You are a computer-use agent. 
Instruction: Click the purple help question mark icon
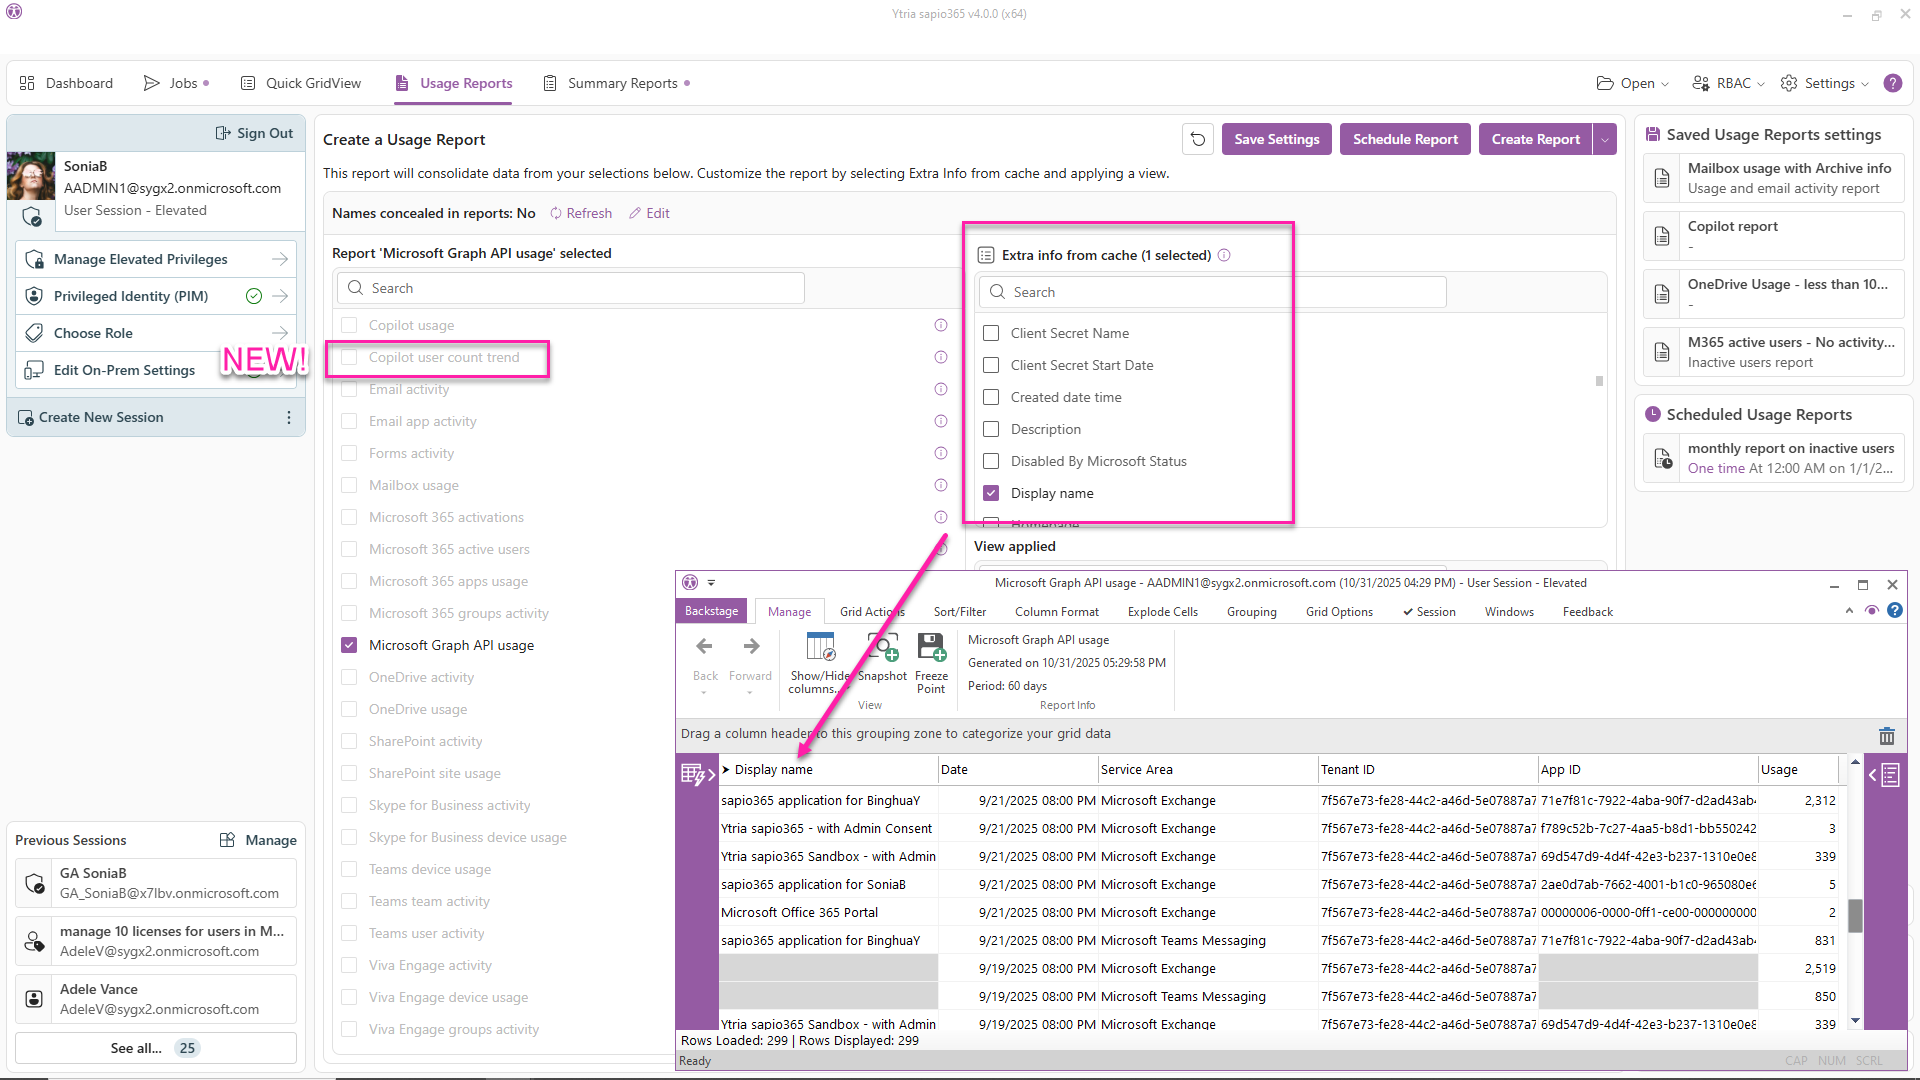coord(1892,83)
